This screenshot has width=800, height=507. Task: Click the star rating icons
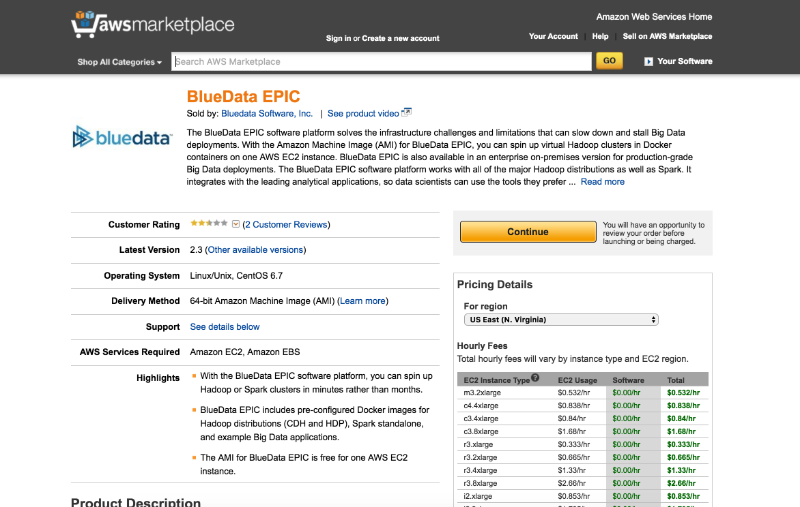point(209,223)
